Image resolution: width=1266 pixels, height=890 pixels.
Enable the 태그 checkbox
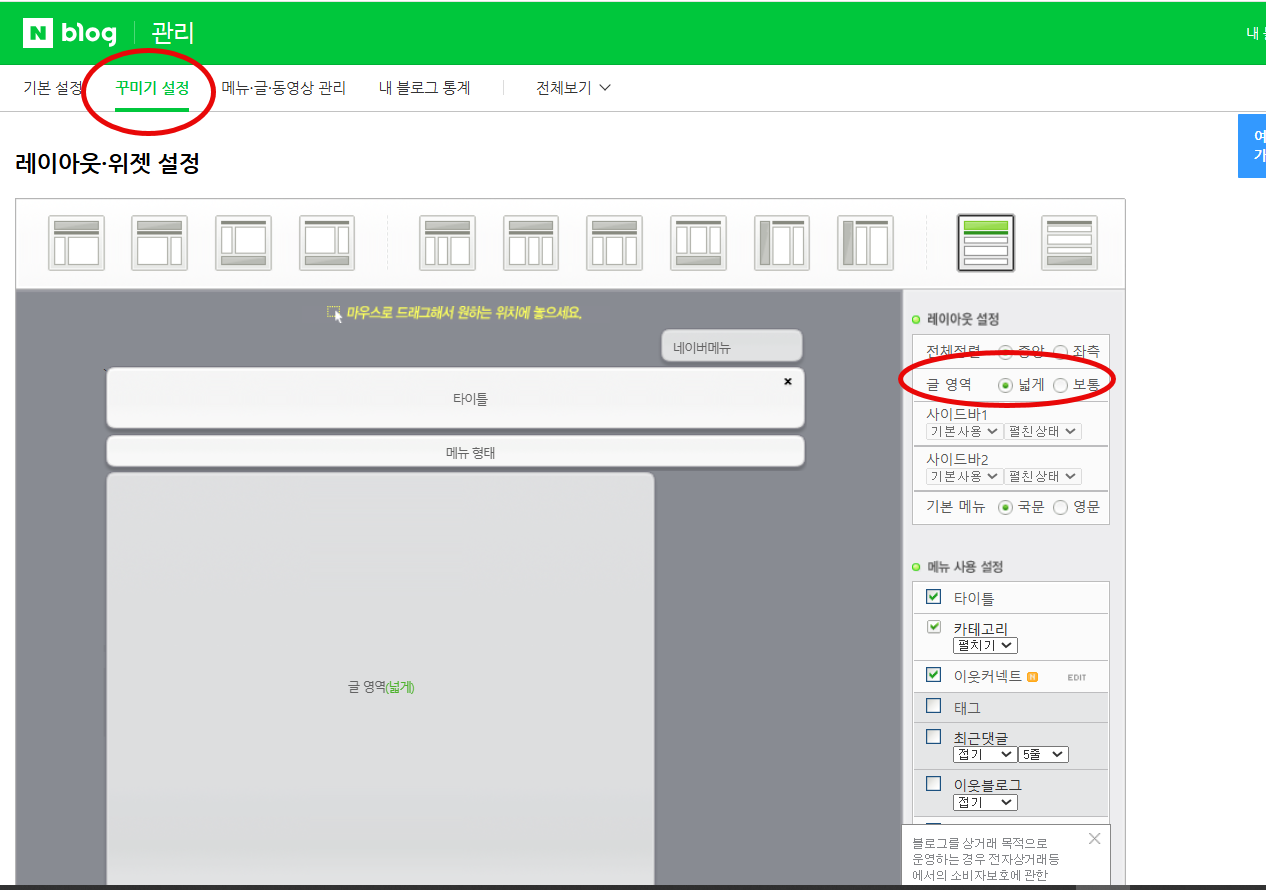pos(932,706)
